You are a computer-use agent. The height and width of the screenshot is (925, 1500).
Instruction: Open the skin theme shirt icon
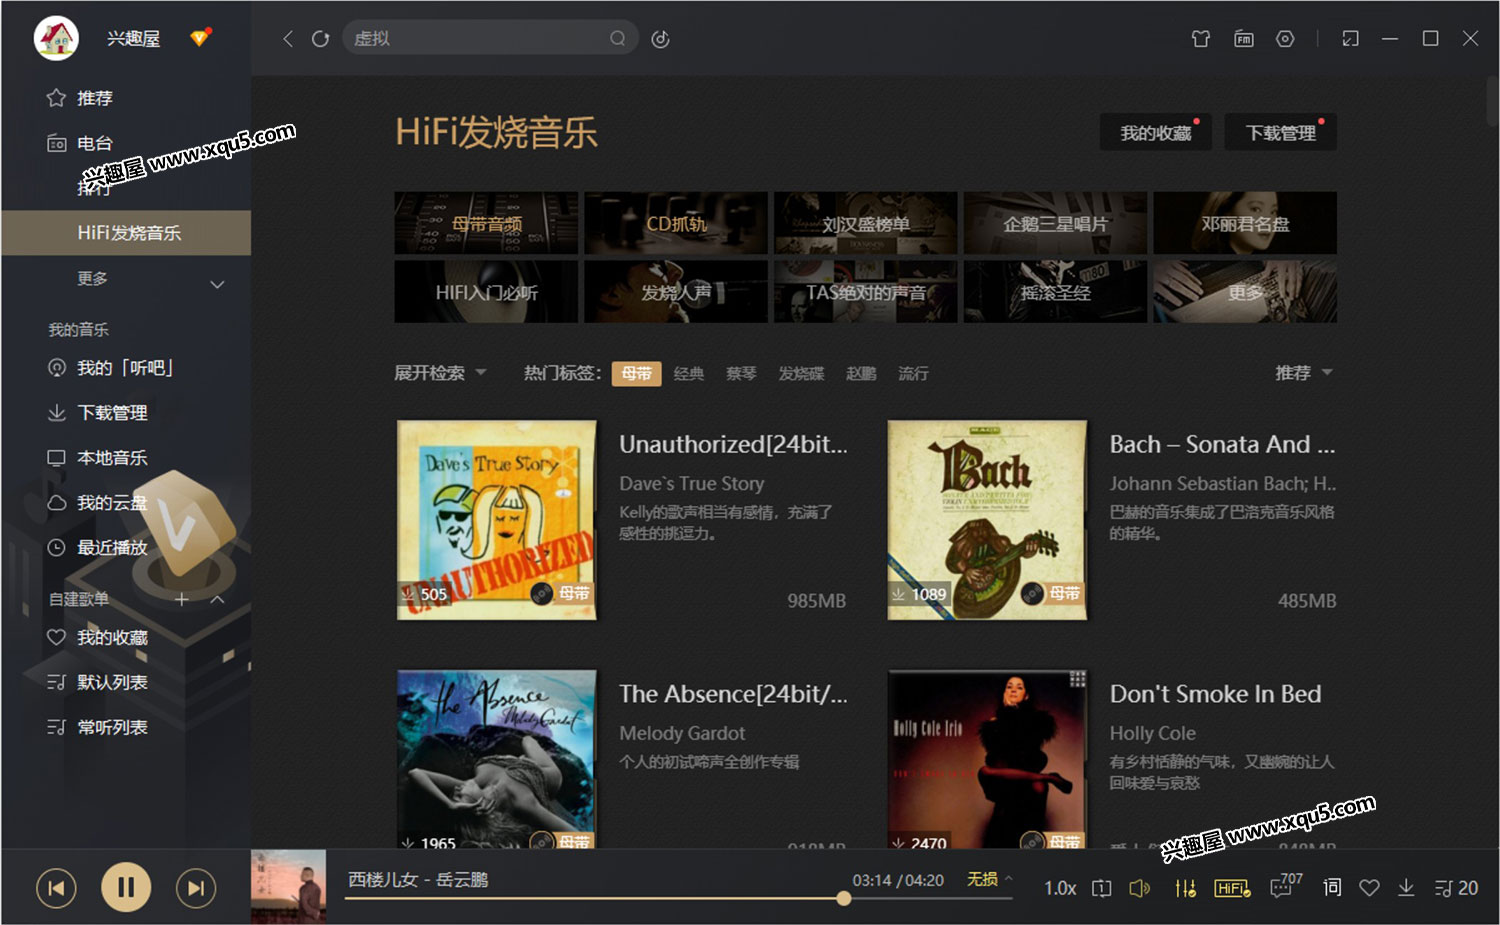pos(1200,39)
